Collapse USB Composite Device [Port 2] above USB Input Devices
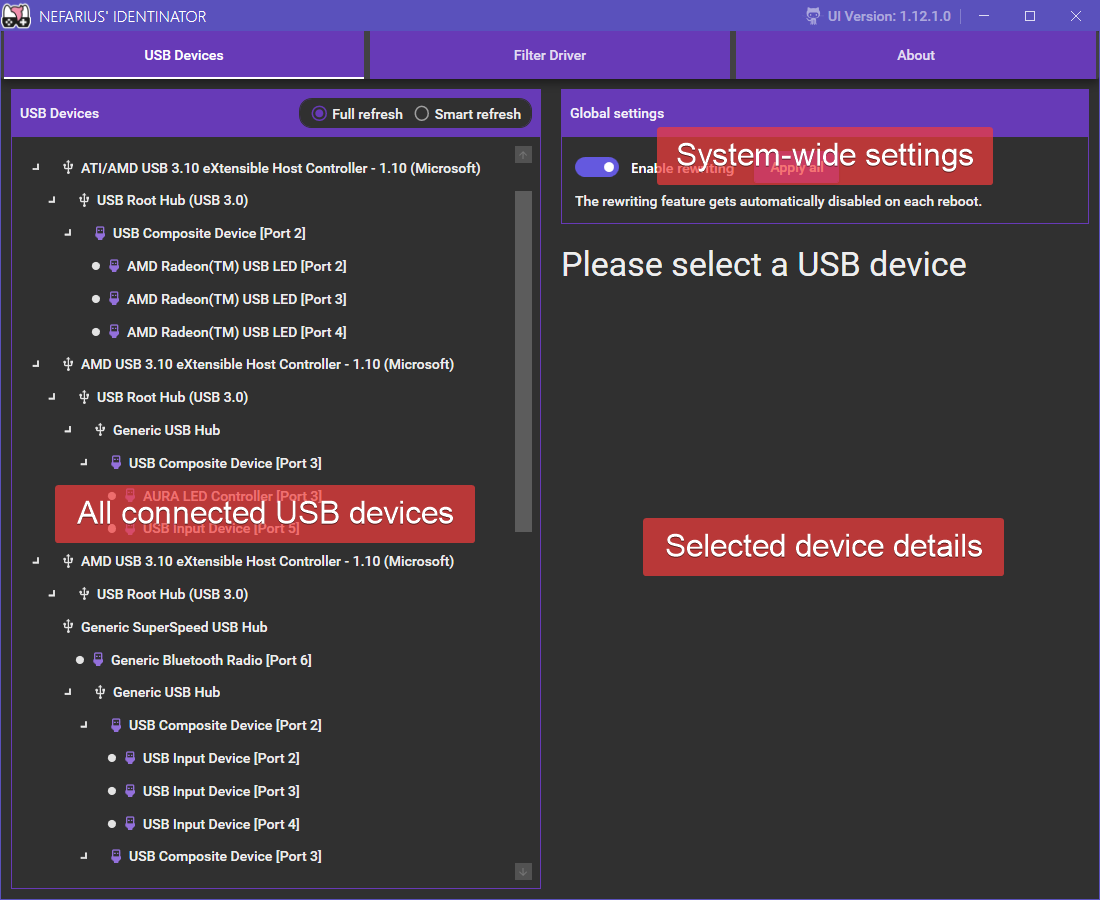The height and width of the screenshot is (900, 1100). 84,725
